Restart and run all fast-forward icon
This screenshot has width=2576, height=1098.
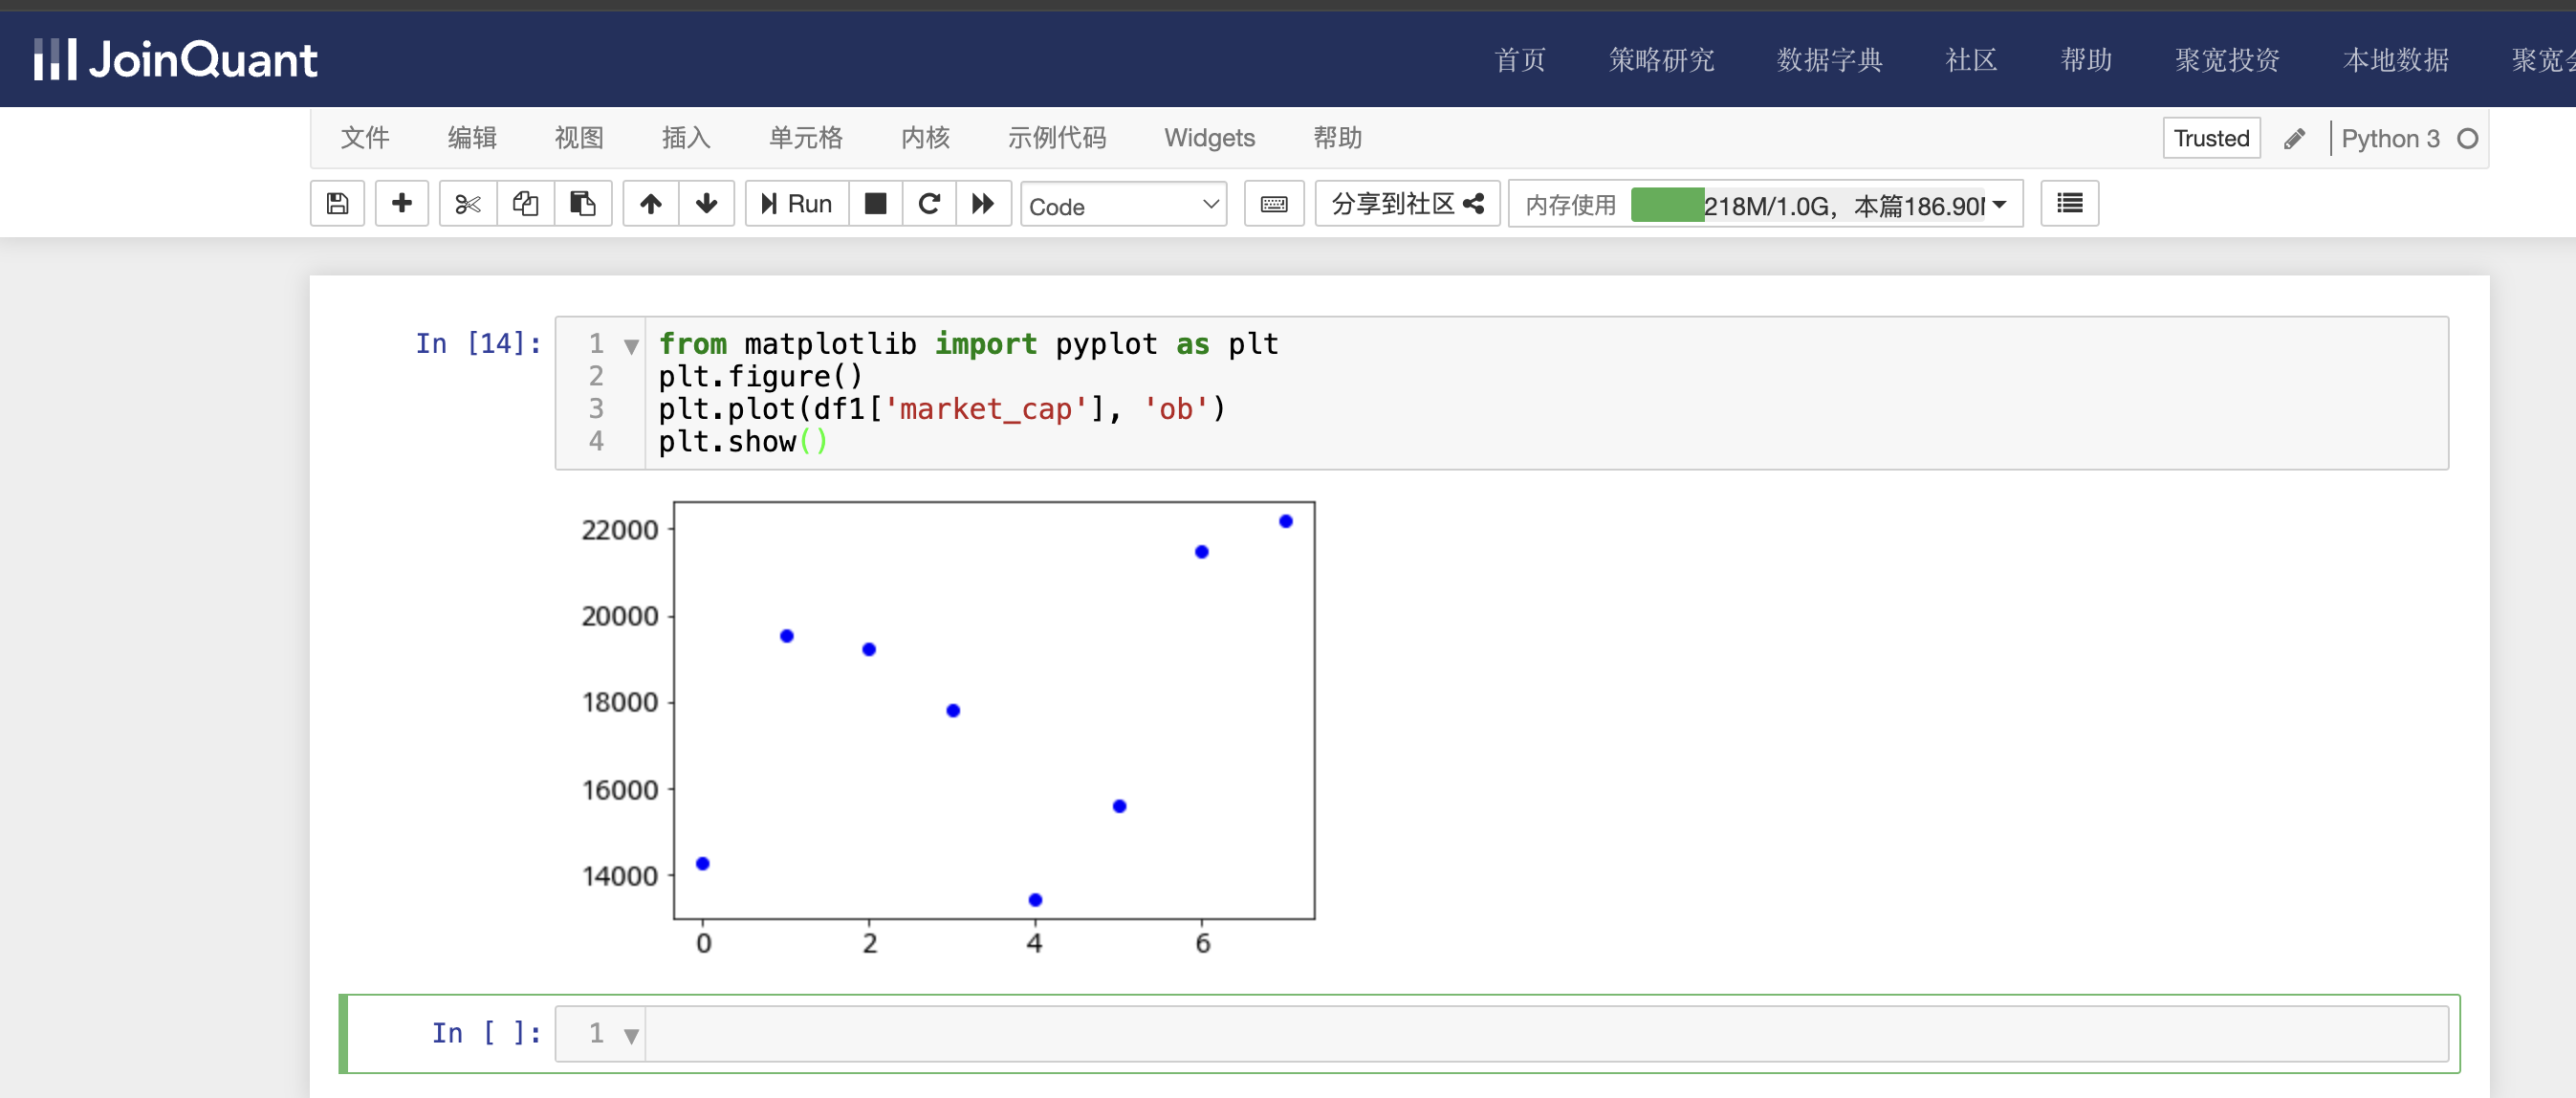click(984, 204)
